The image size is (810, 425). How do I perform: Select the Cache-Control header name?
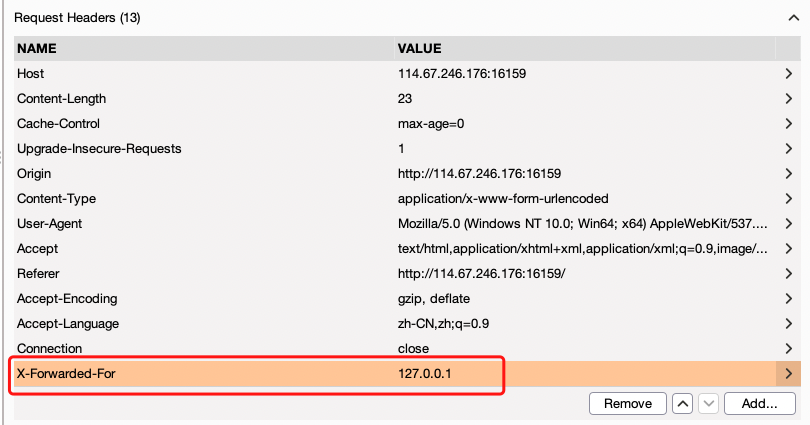pyautogui.click(x=58, y=123)
